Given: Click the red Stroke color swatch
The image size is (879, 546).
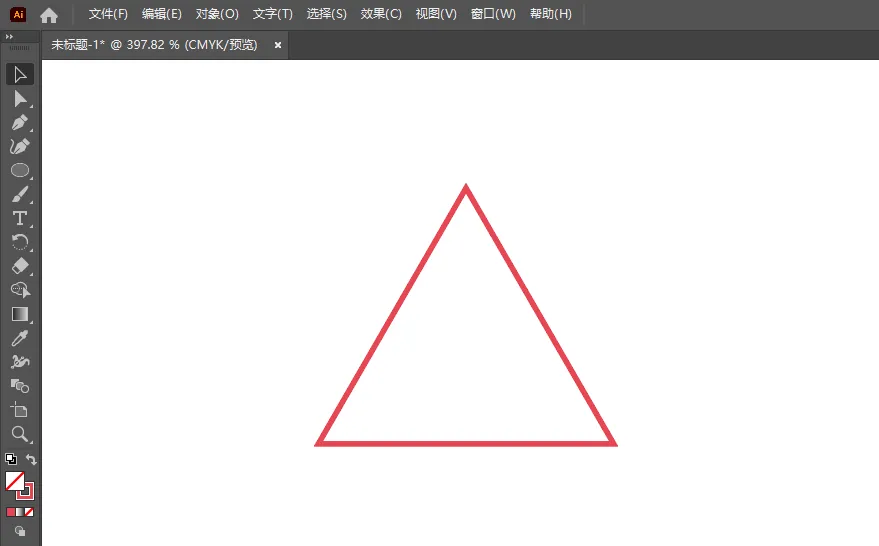Looking at the screenshot, I should (29, 493).
